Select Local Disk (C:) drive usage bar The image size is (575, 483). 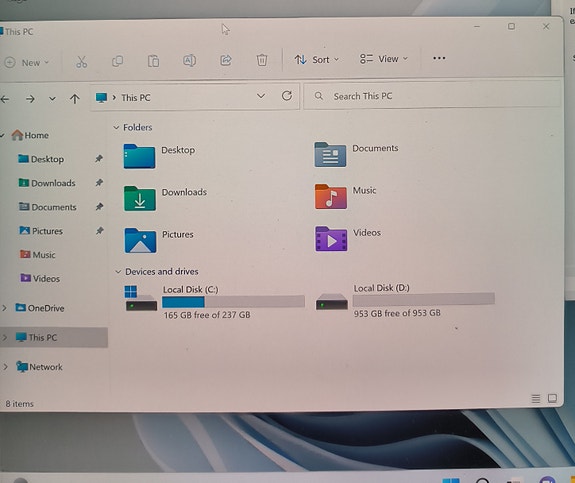coord(233,301)
